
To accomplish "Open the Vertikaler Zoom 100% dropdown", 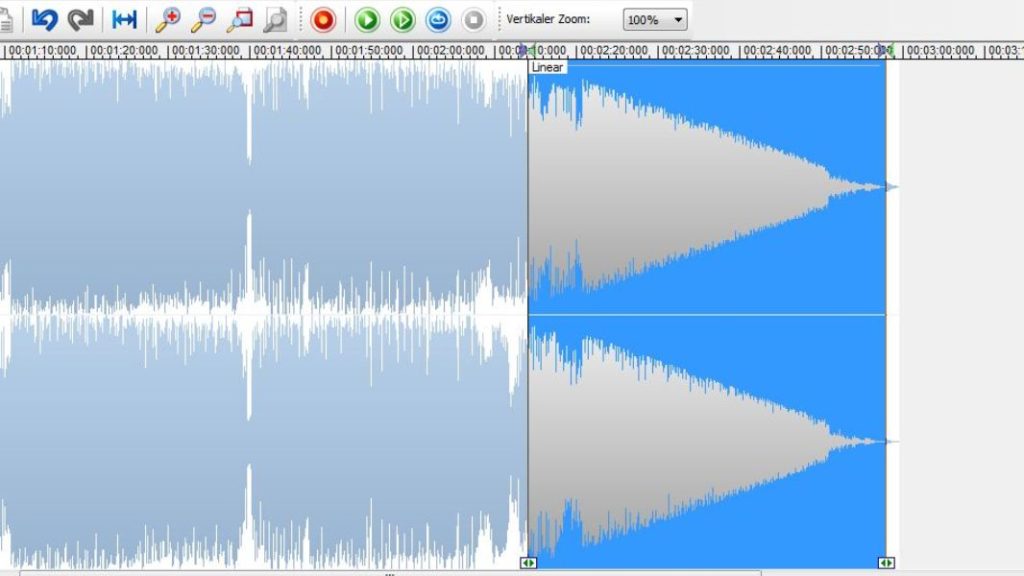I will (655, 20).
